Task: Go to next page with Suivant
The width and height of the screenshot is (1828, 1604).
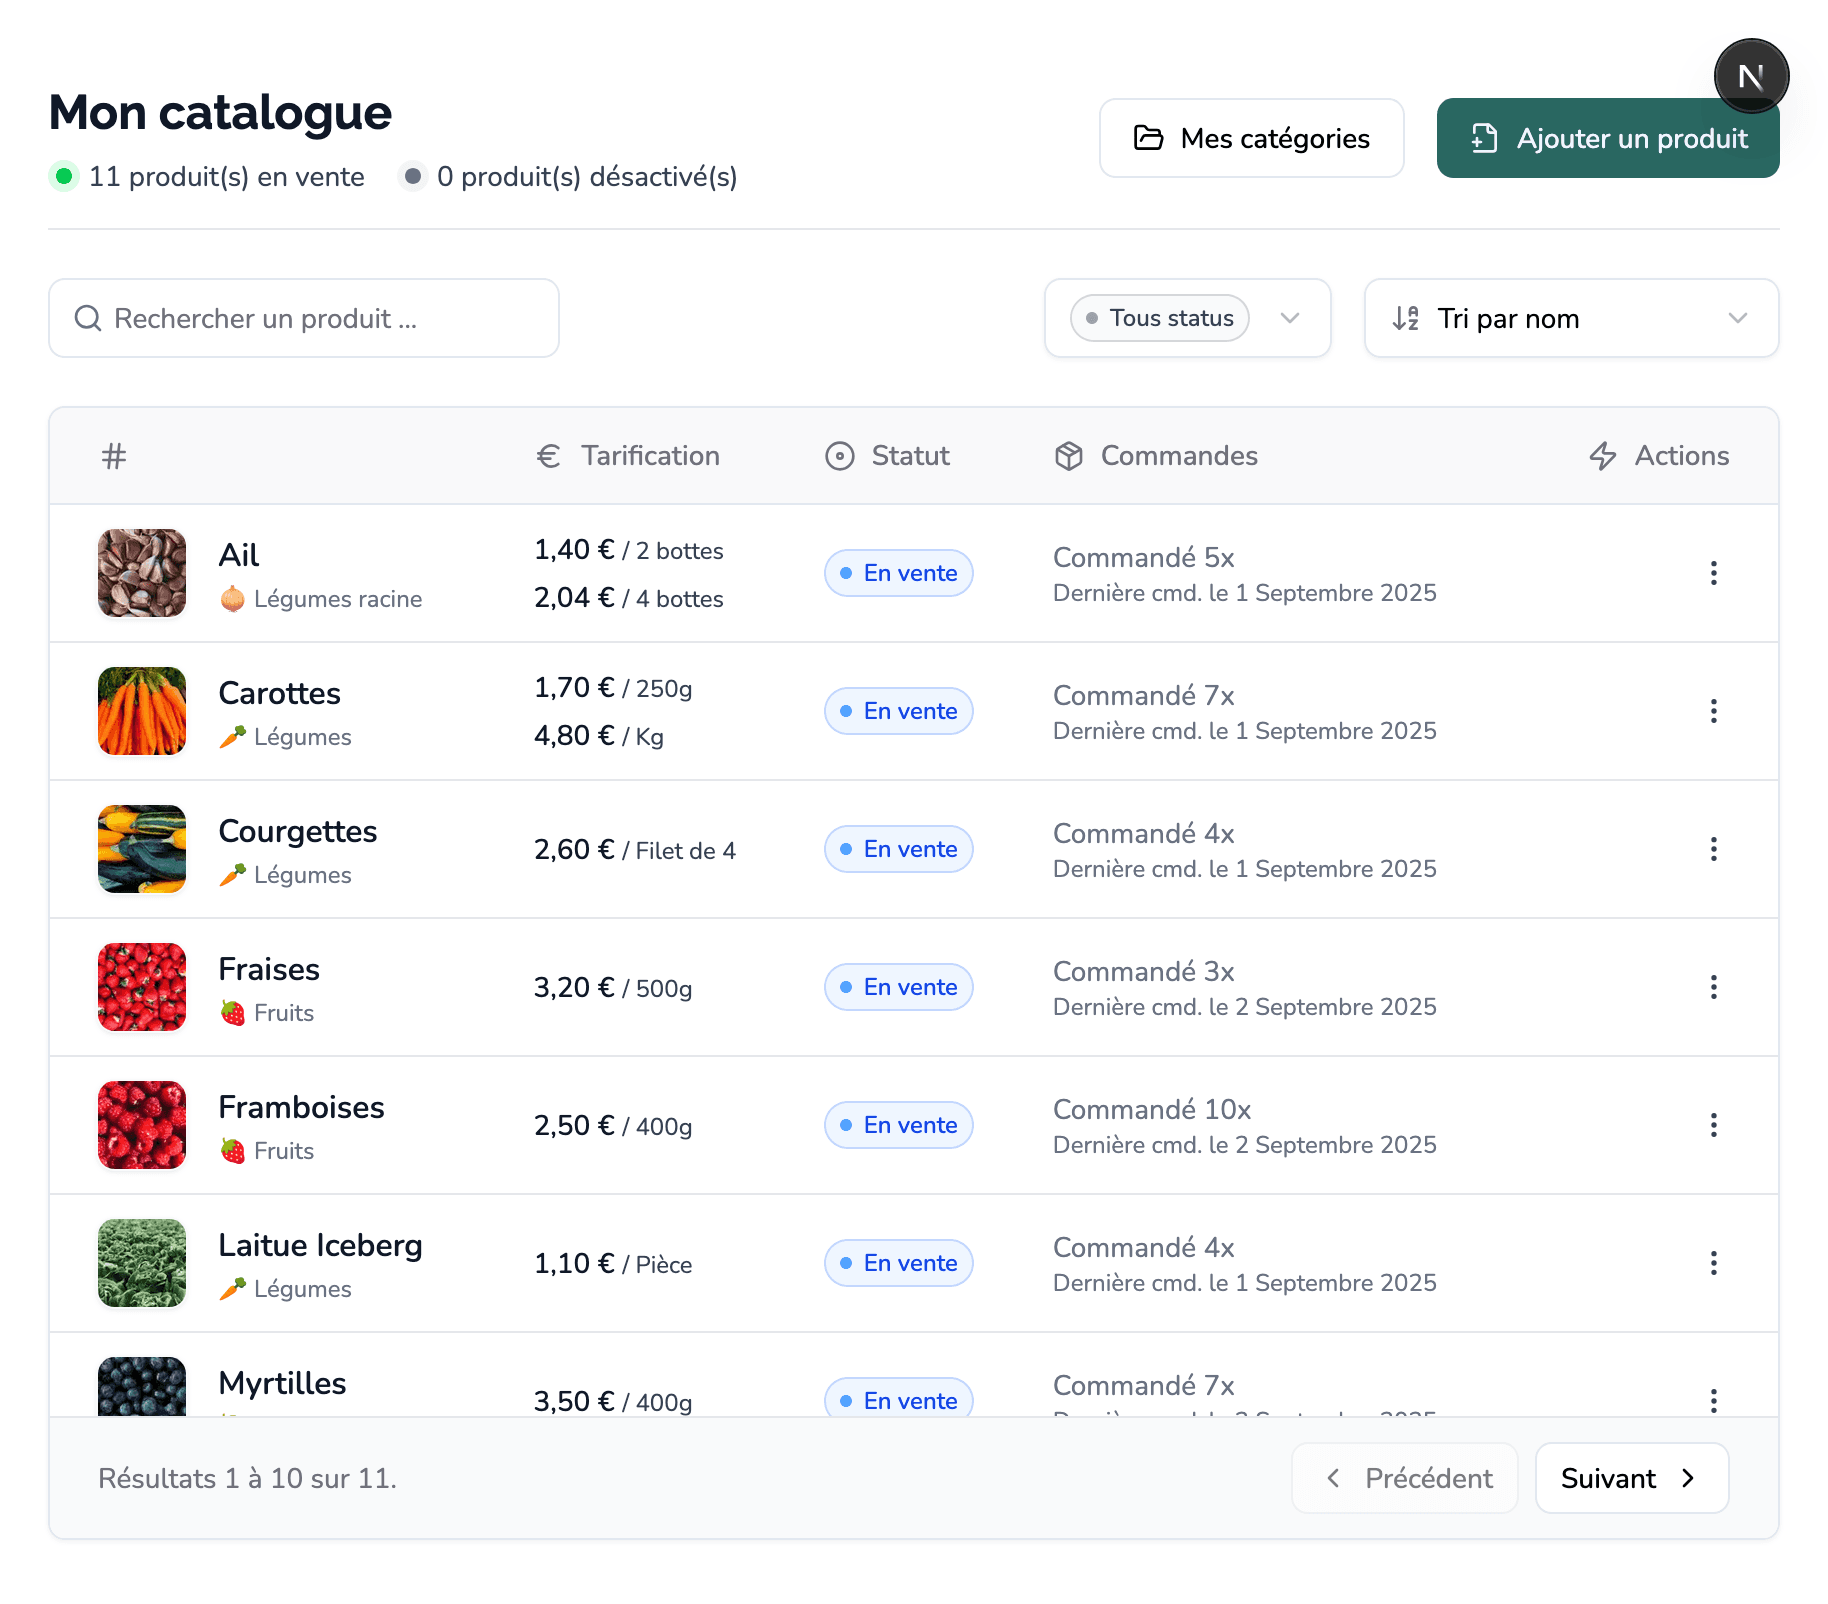Action: point(1631,1478)
